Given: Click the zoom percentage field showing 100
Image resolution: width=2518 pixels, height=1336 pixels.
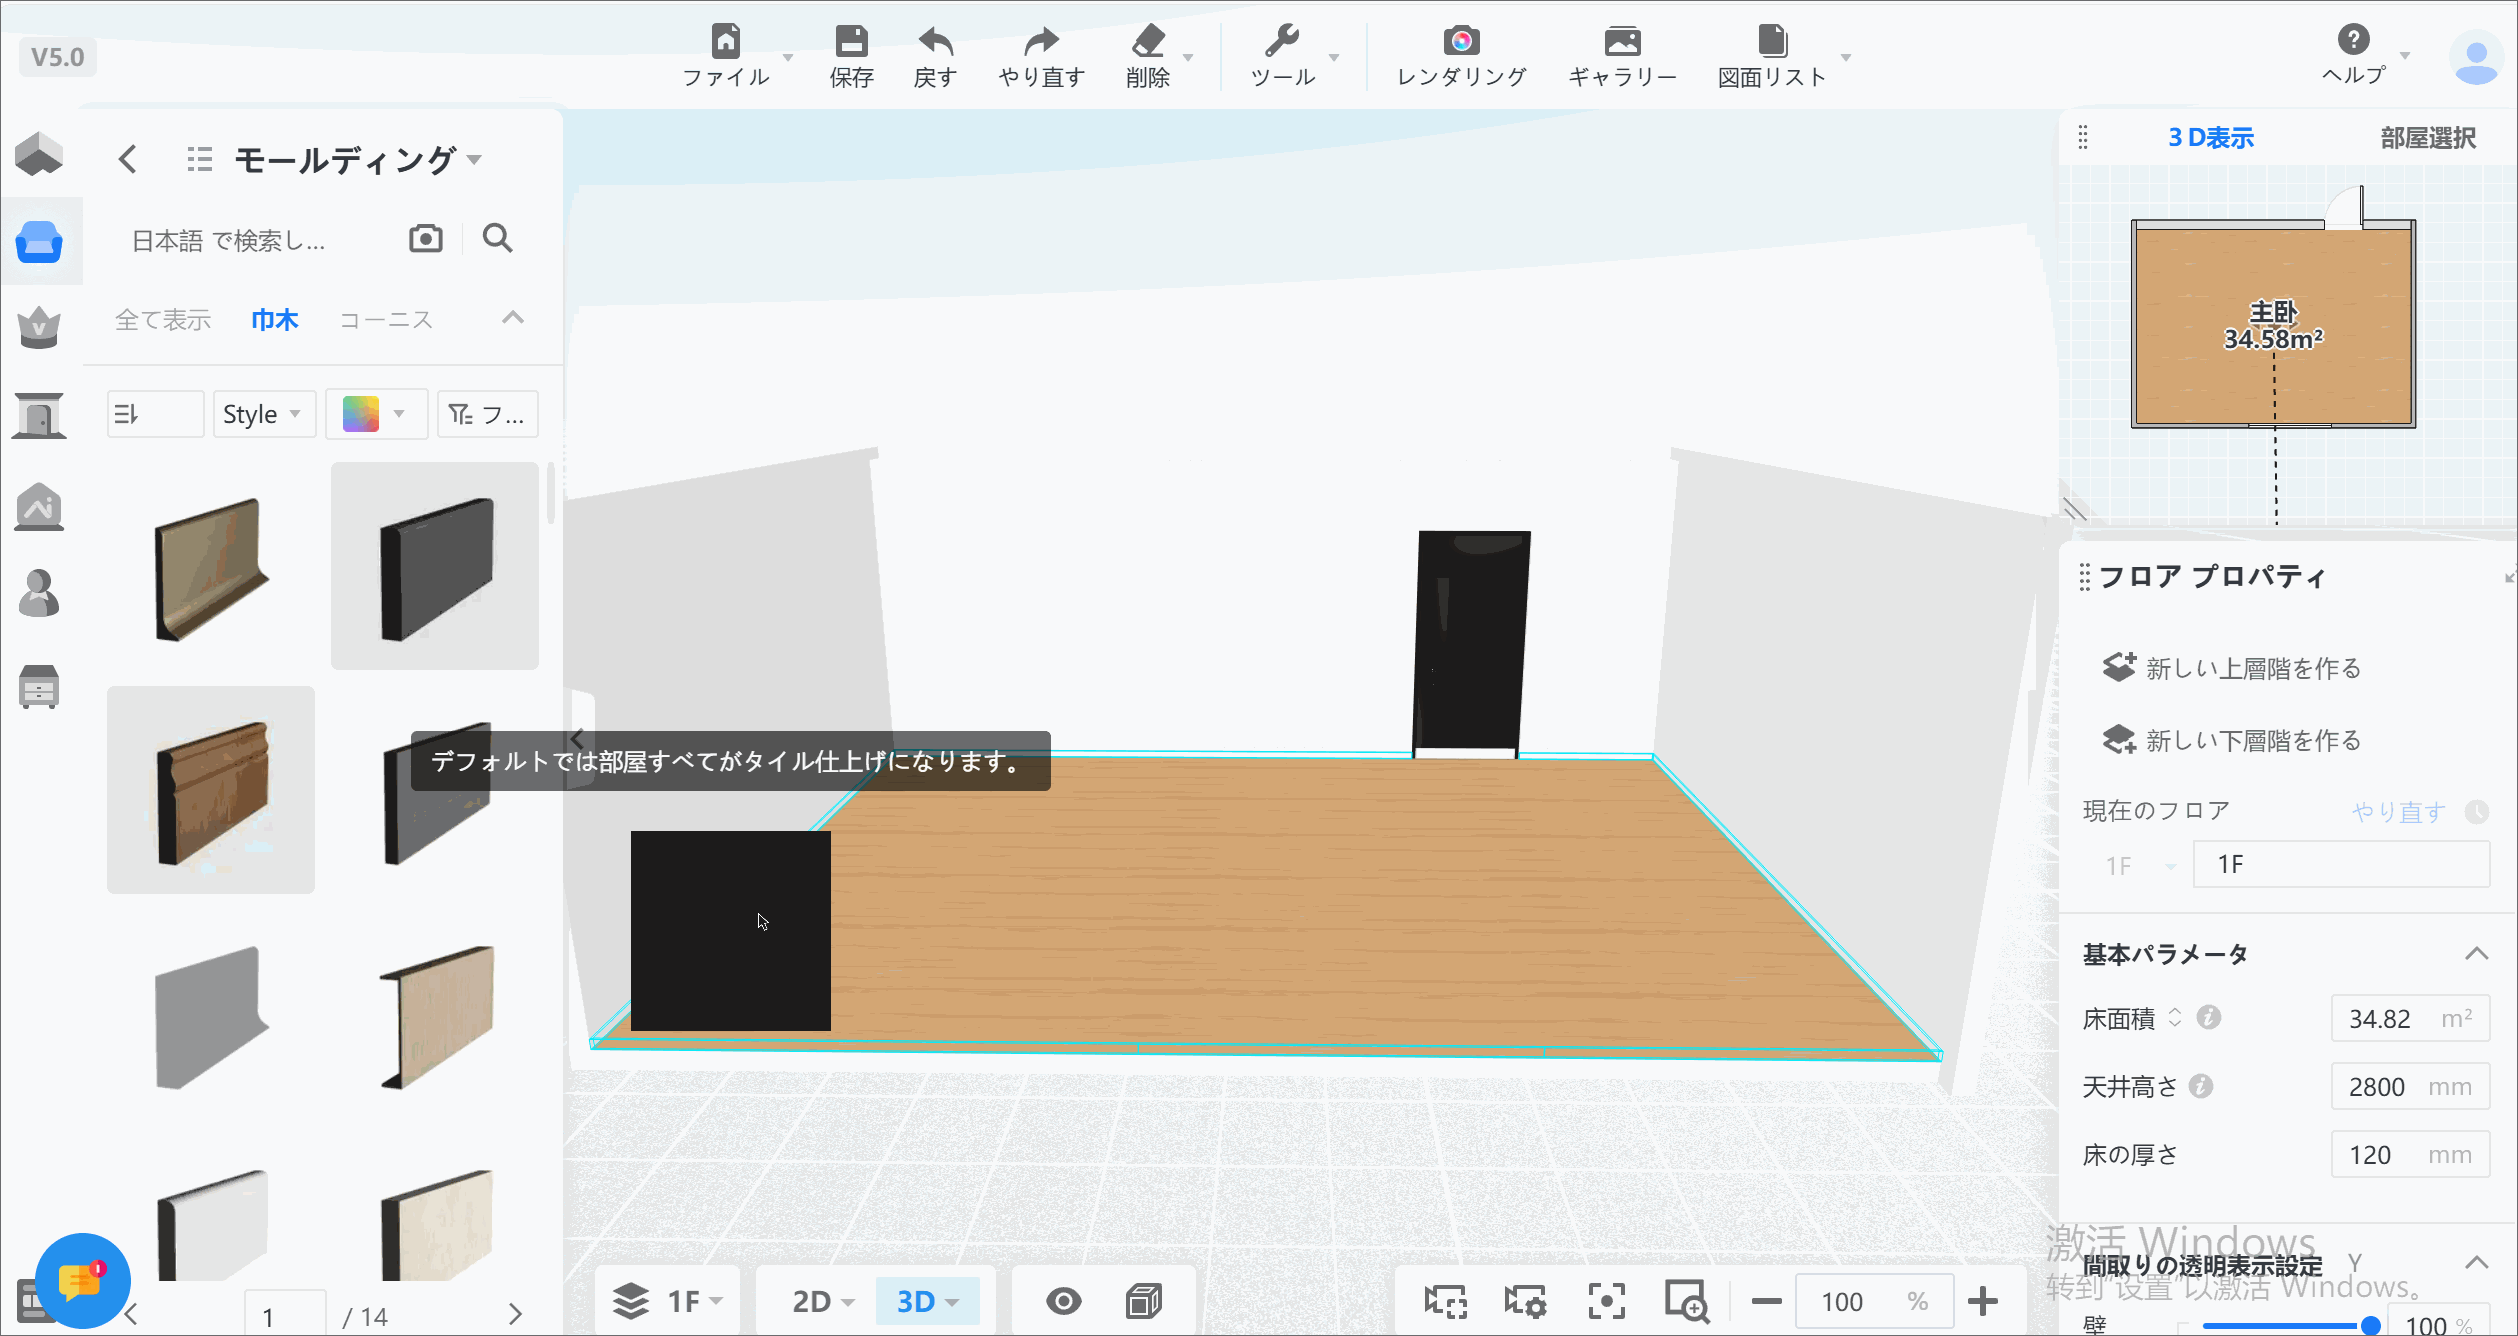Looking at the screenshot, I should 1874,1301.
